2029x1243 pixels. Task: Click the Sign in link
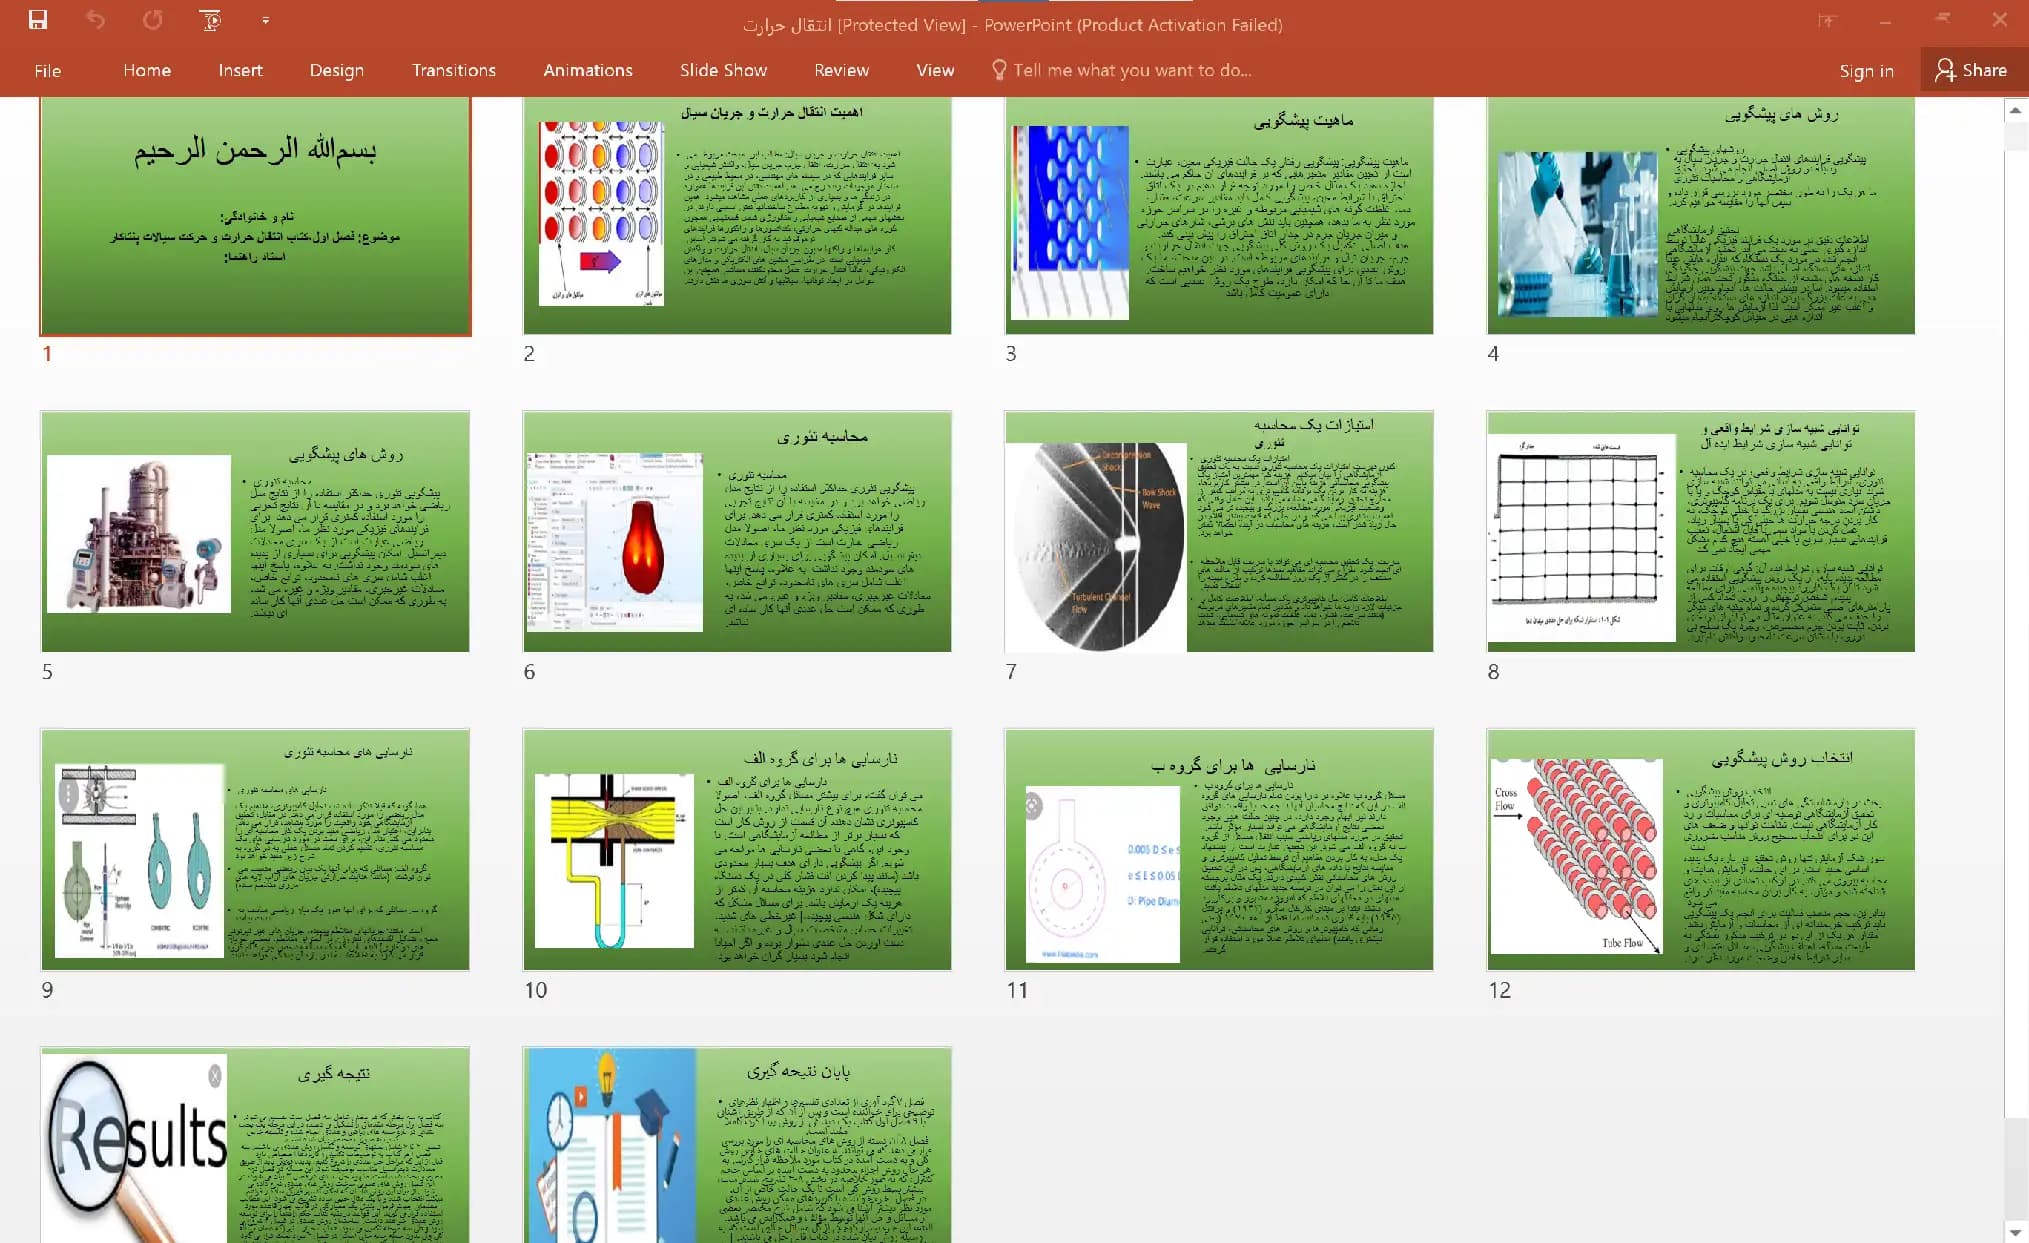tap(1866, 71)
